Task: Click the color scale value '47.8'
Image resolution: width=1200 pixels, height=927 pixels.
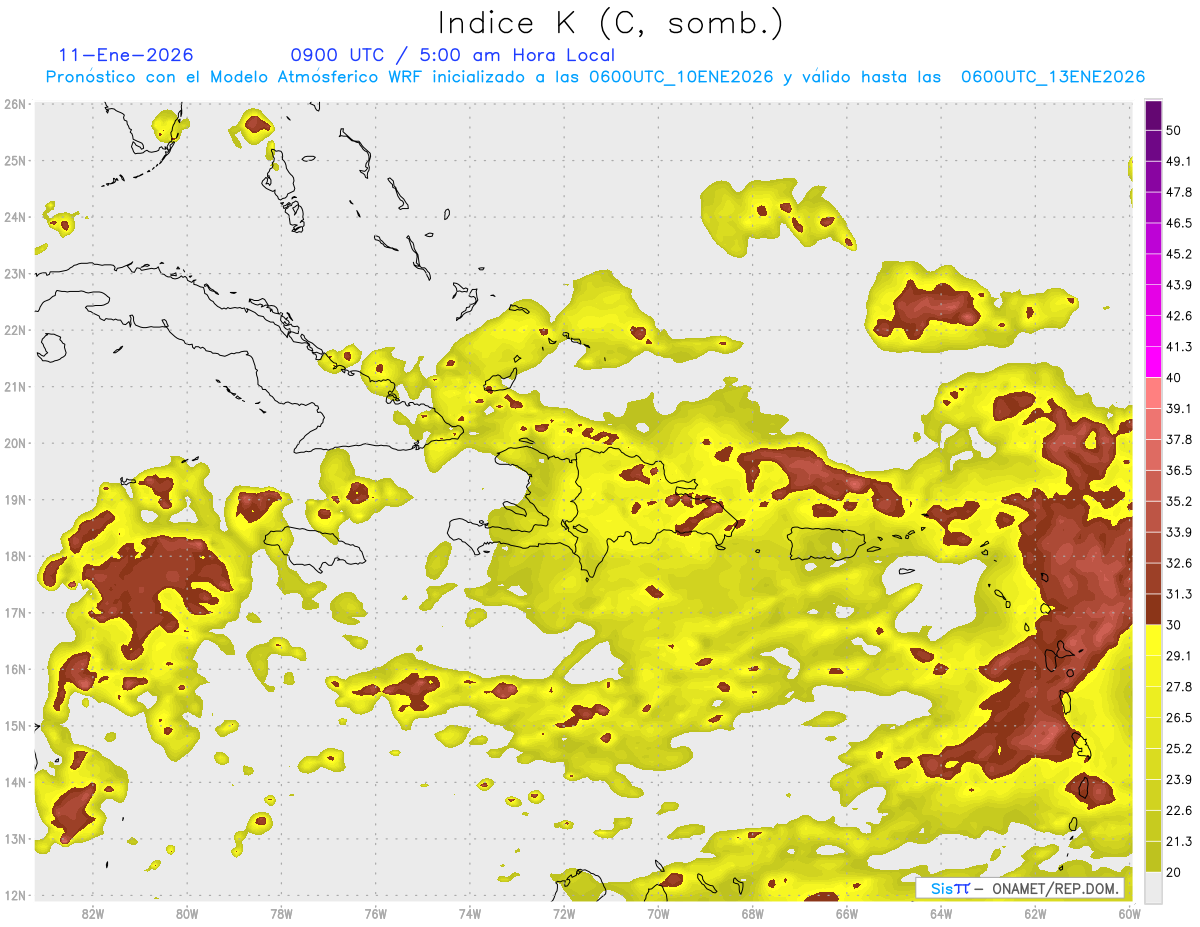Action: [x=1179, y=192]
